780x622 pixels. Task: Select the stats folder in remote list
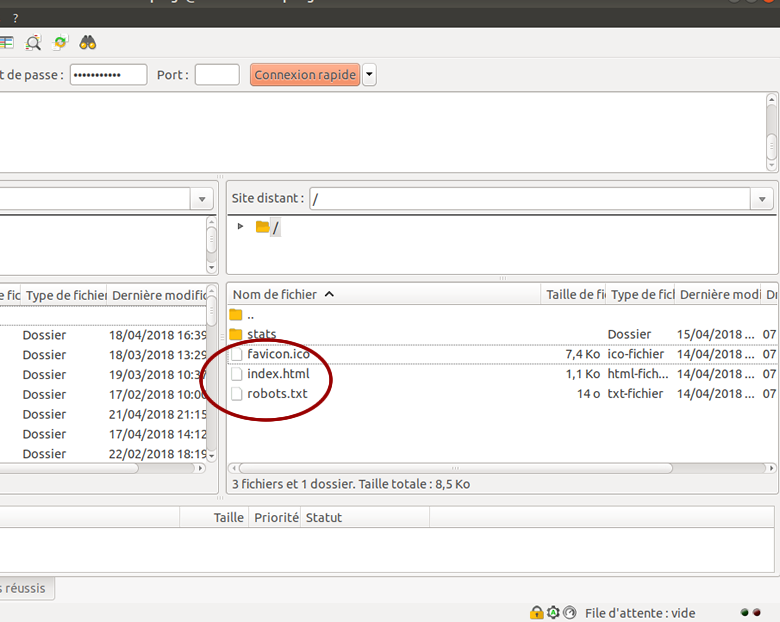262,334
